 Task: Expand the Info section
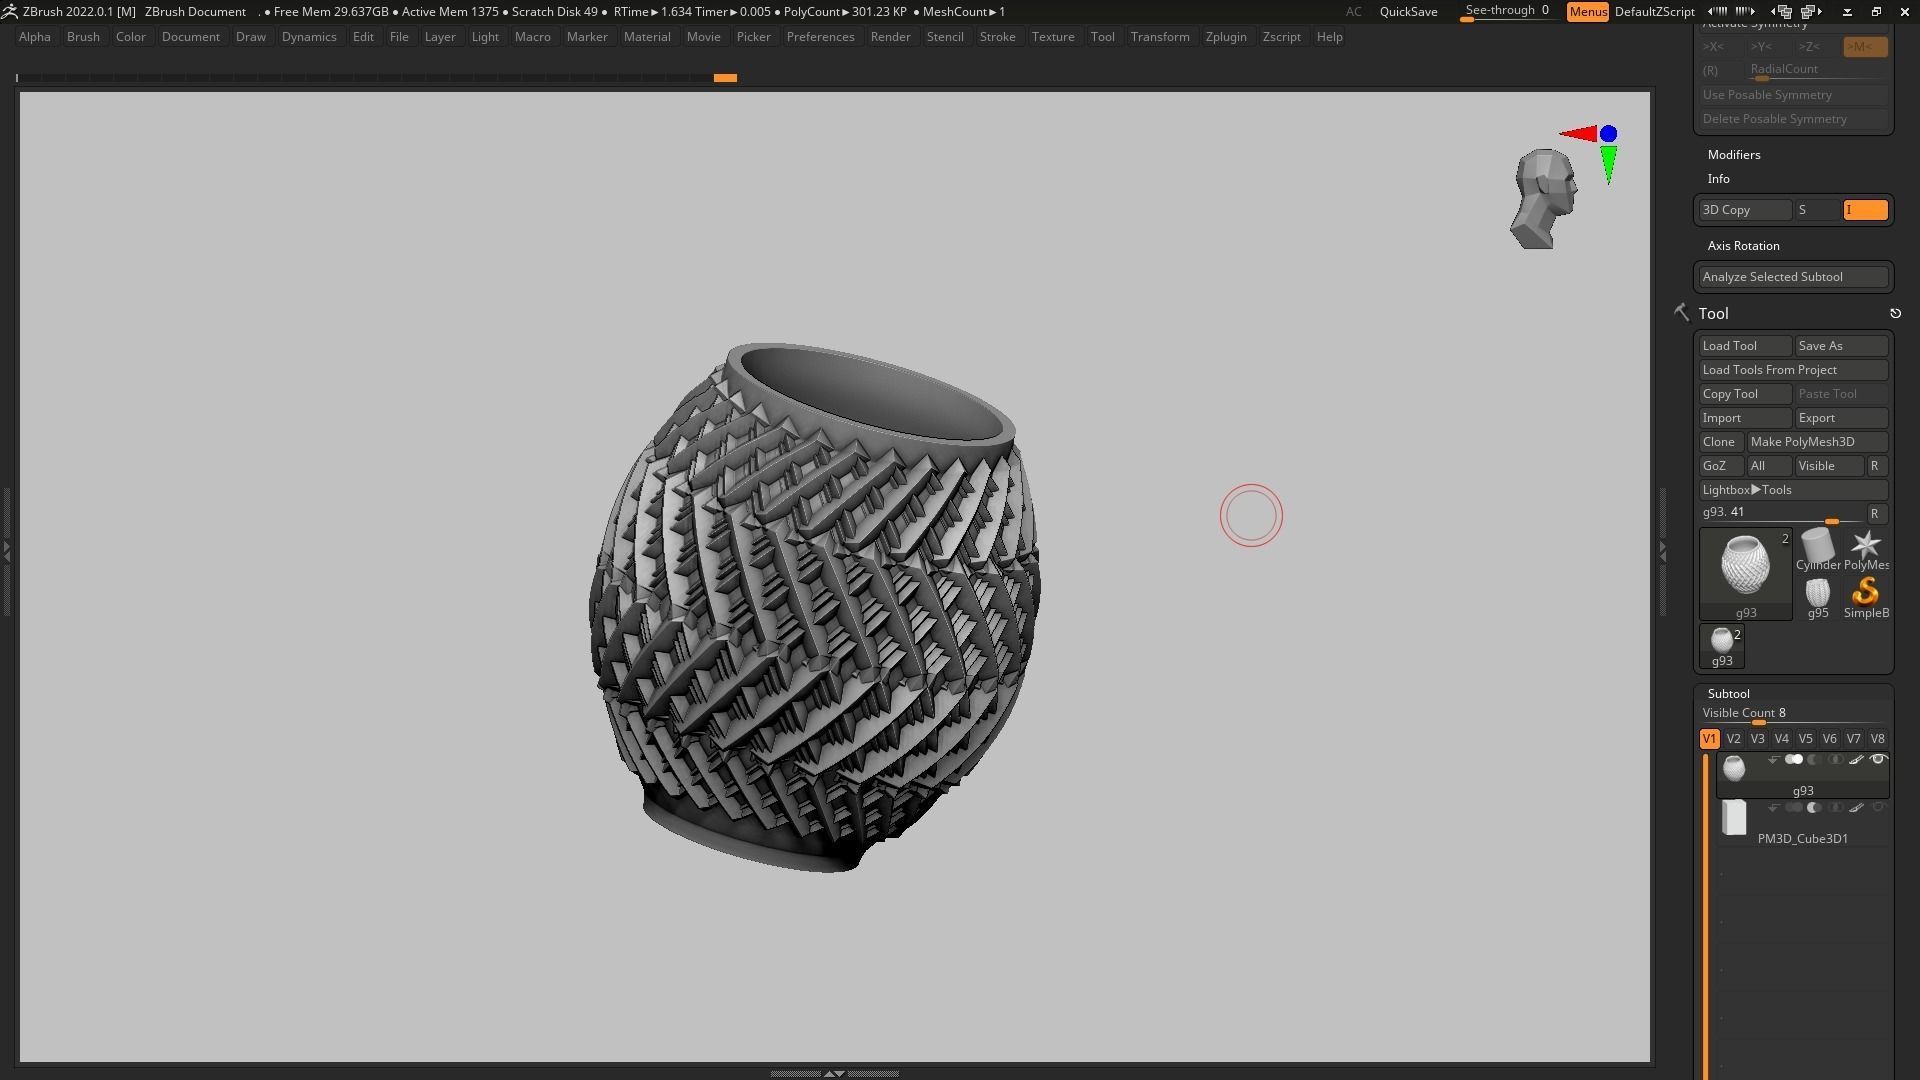(x=1718, y=178)
